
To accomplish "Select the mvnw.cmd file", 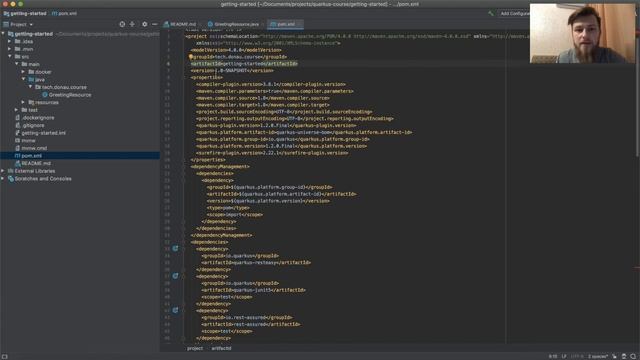I will (x=34, y=148).
